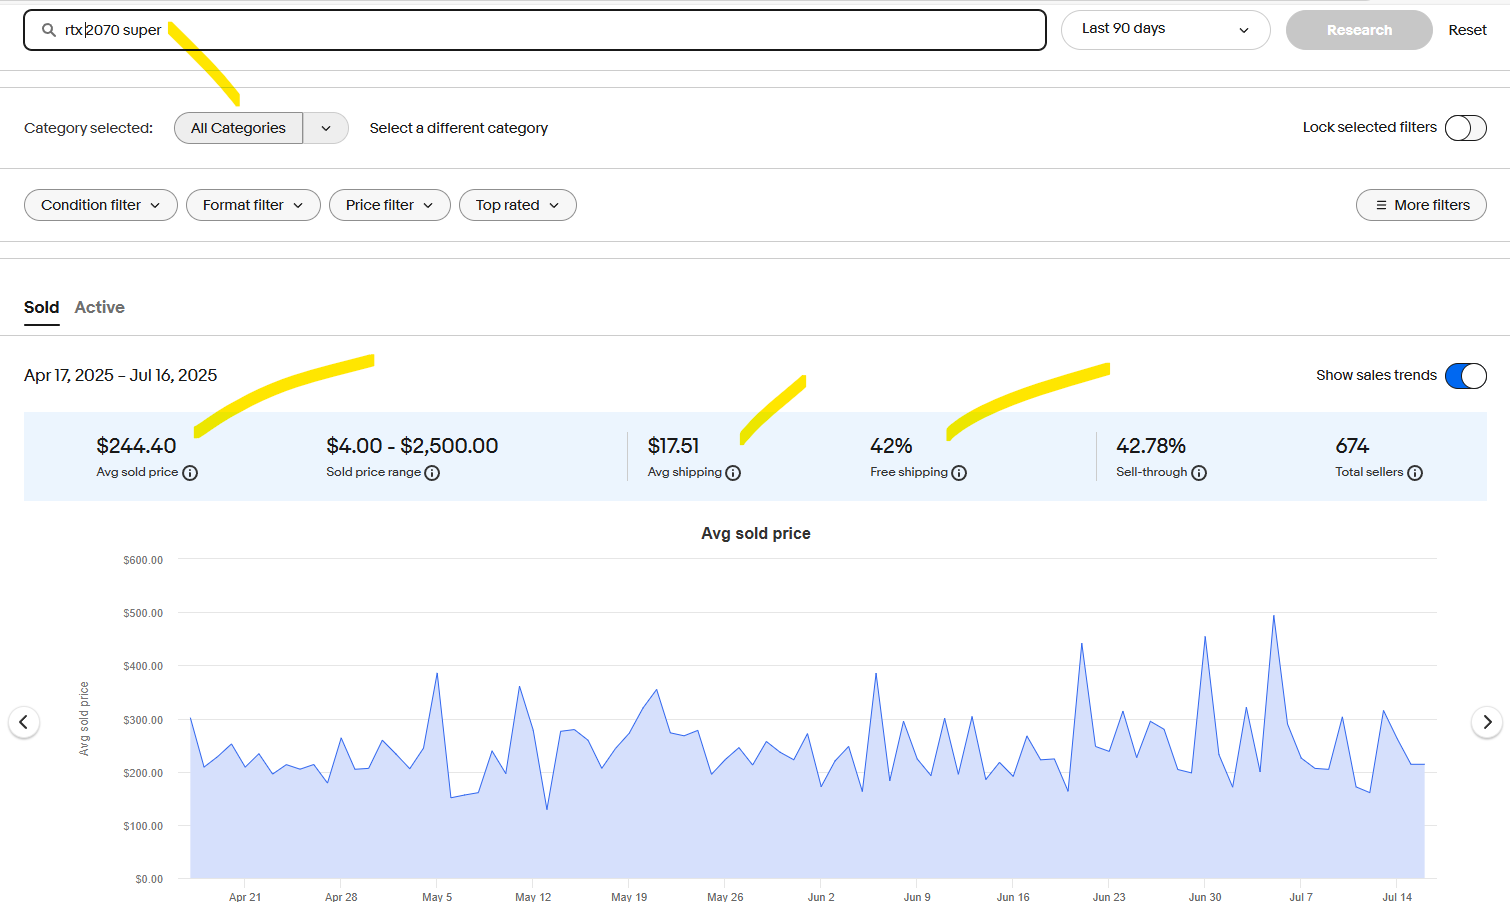The image size is (1510, 902).
Task: Open Top rated dropdown
Action: pos(518,205)
